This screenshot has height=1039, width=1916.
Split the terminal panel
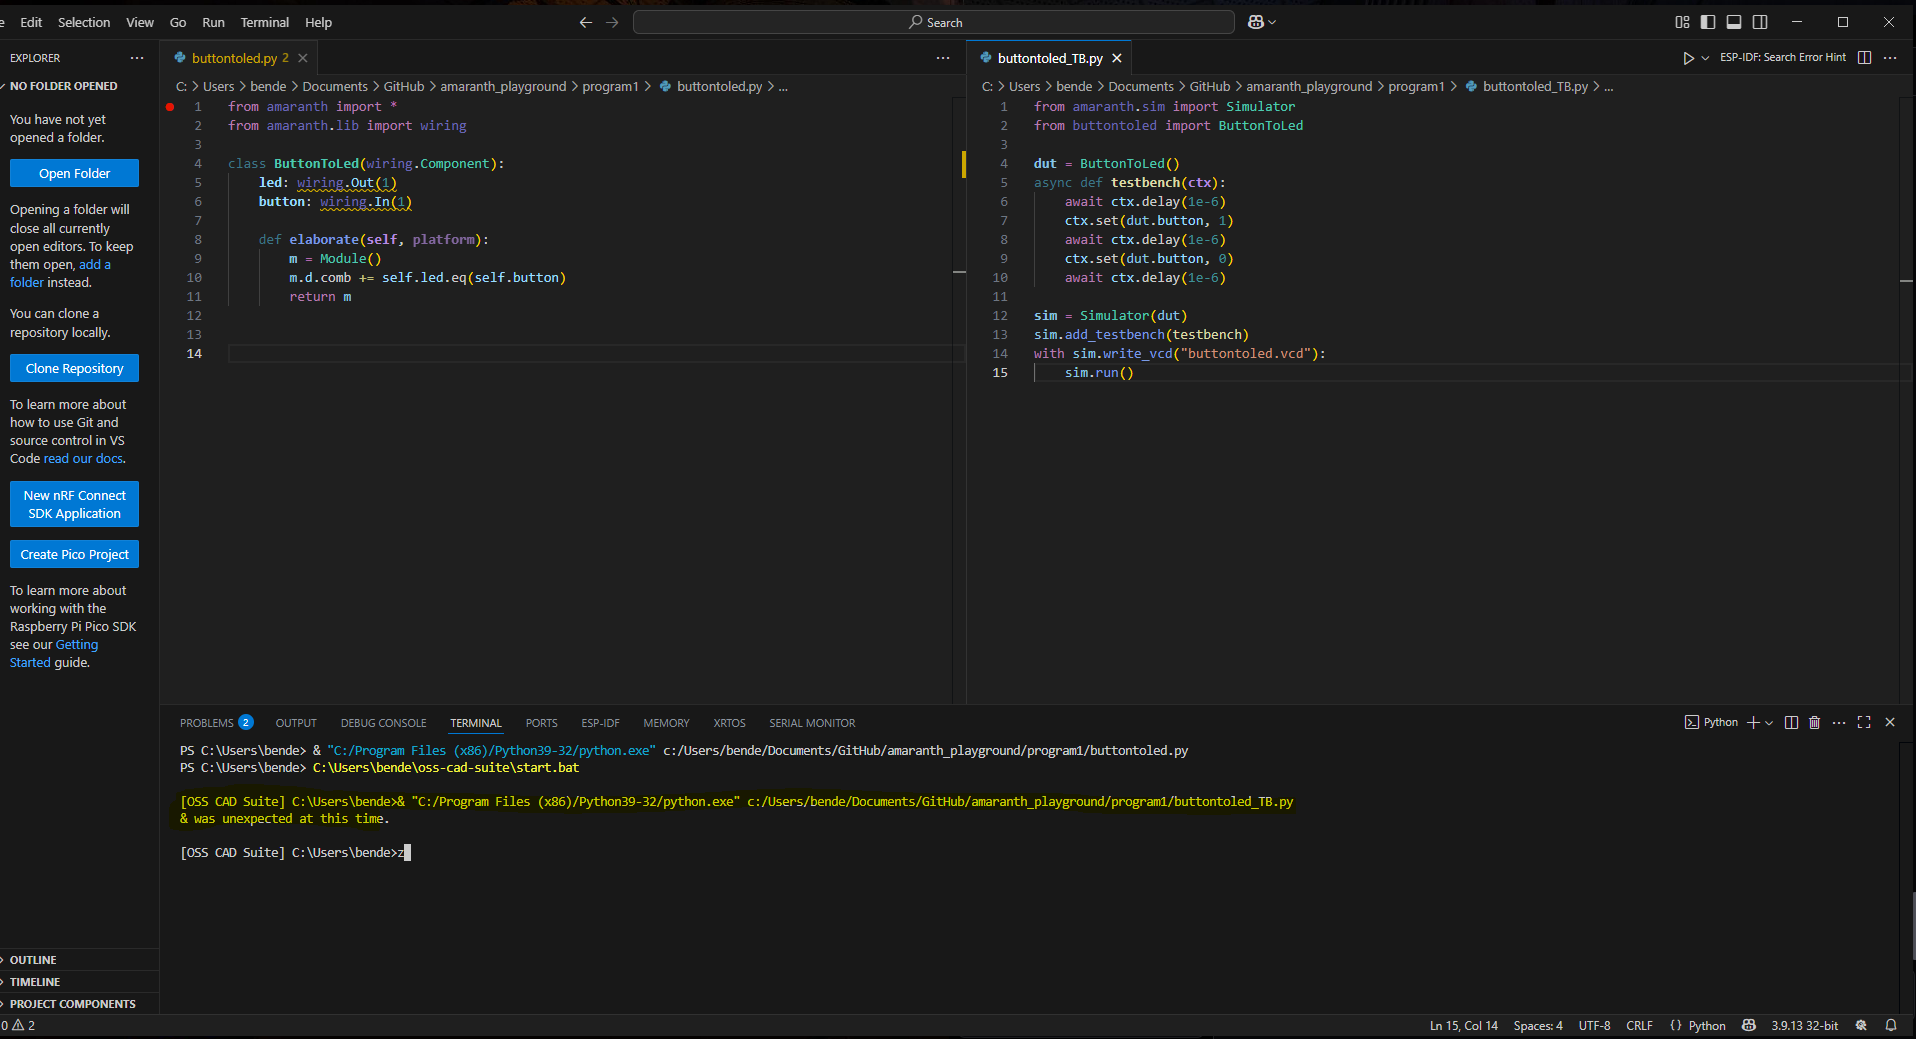[1791, 722]
